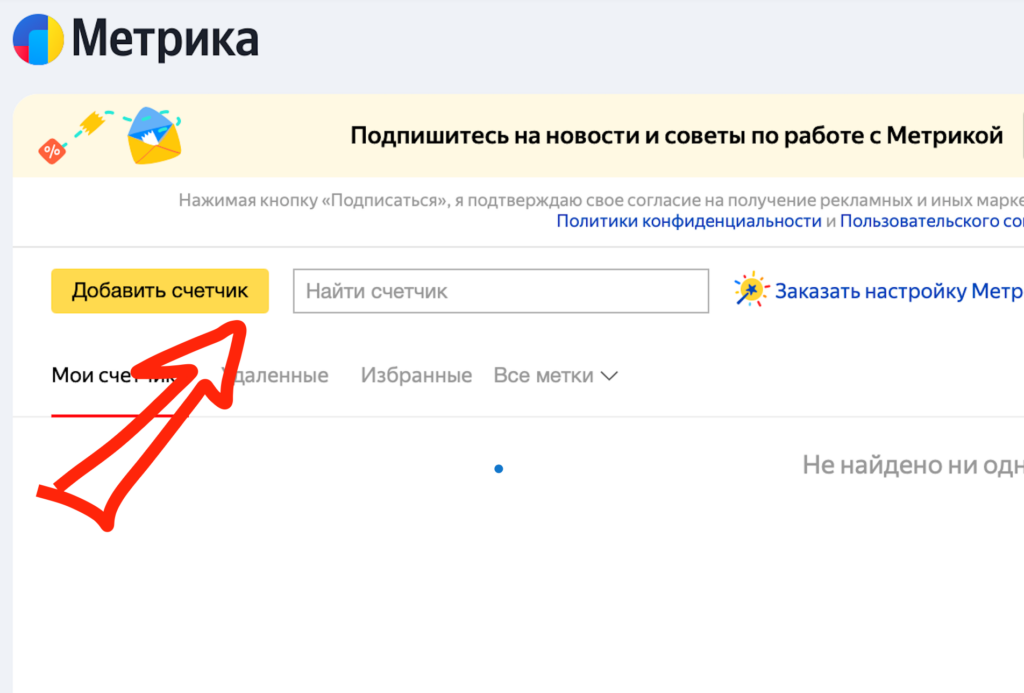This screenshot has height=693, width=1024.
Task: Click the envelope newsletter illustration
Action: [x=154, y=136]
